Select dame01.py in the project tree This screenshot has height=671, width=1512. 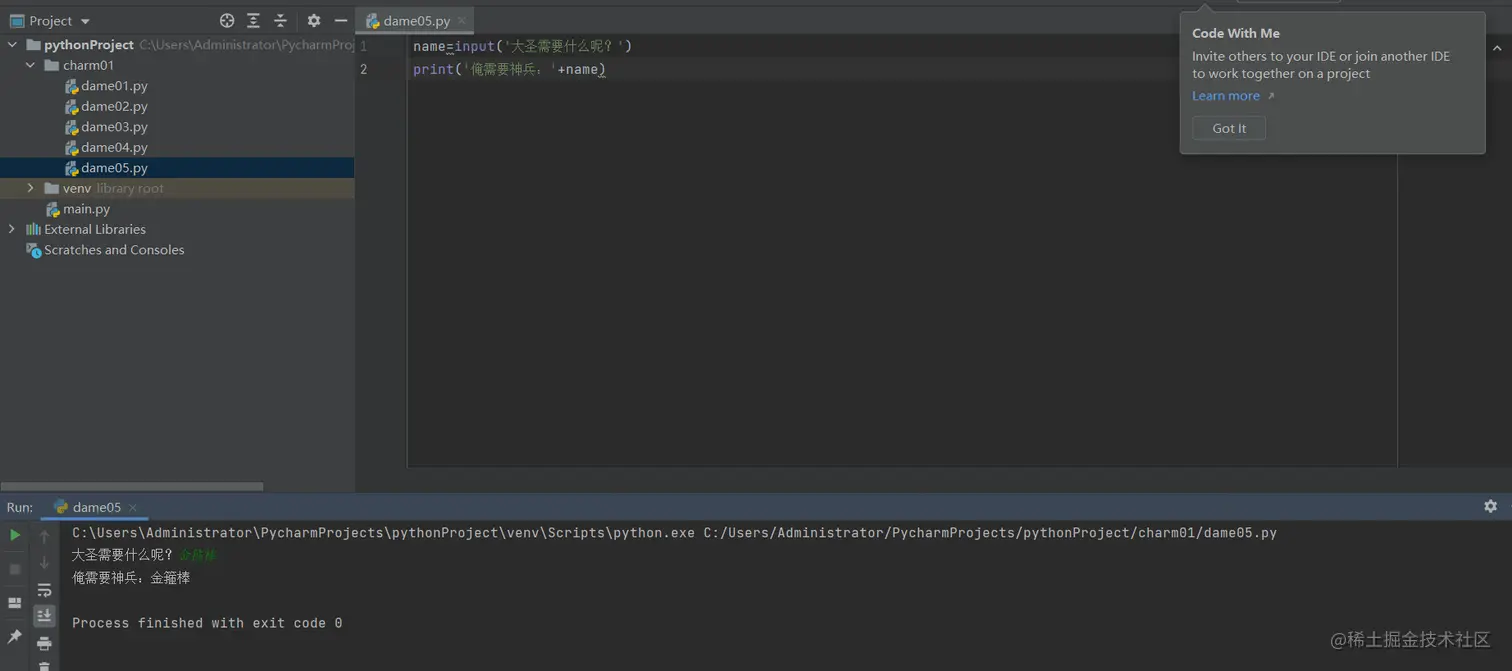(114, 86)
